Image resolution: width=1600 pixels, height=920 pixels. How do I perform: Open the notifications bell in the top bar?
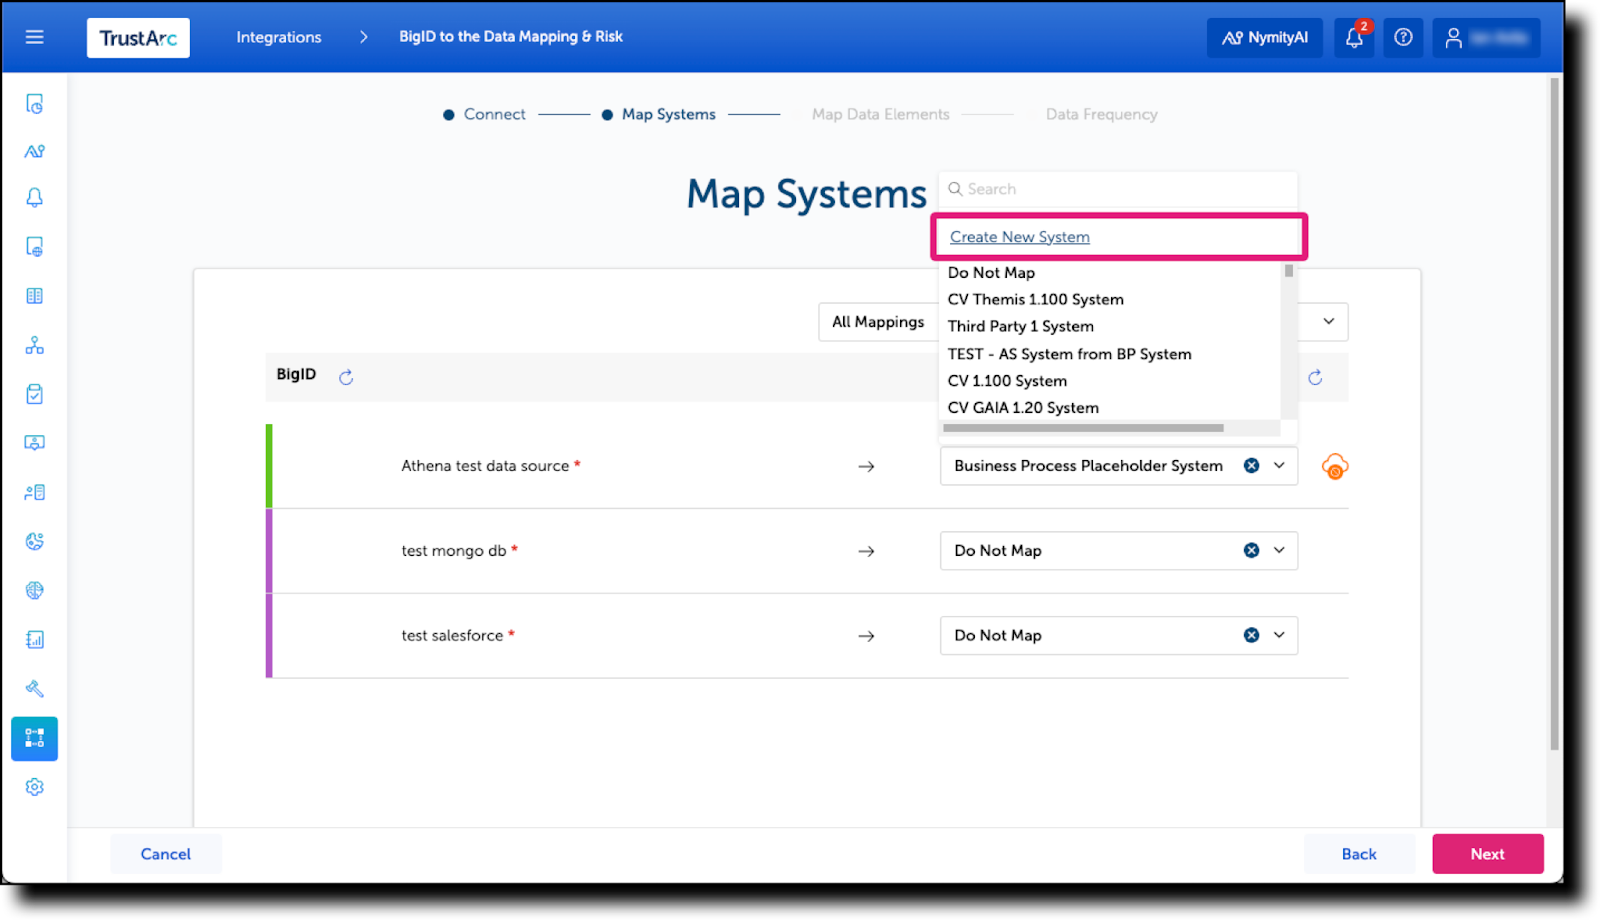point(1353,37)
